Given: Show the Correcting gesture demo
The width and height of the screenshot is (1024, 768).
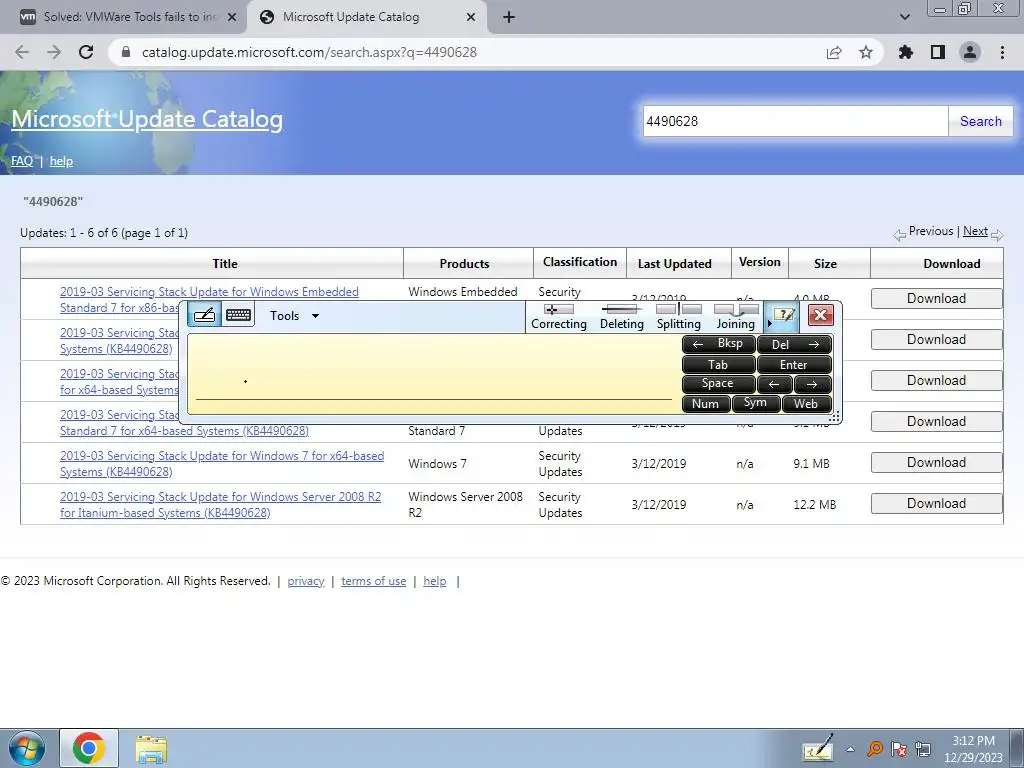Looking at the screenshot, I should pyautogui.click(x=559, y=317).
